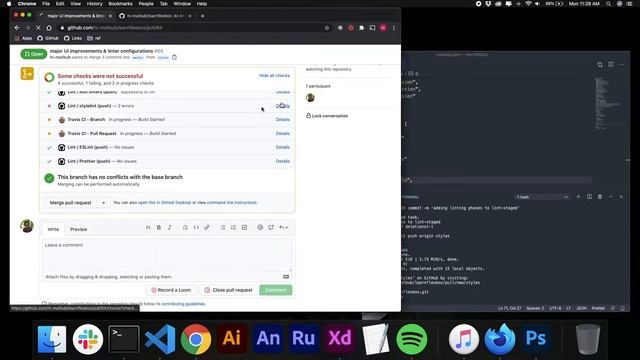
Task: Click Merge pull request button
Action: click(71, 203)
